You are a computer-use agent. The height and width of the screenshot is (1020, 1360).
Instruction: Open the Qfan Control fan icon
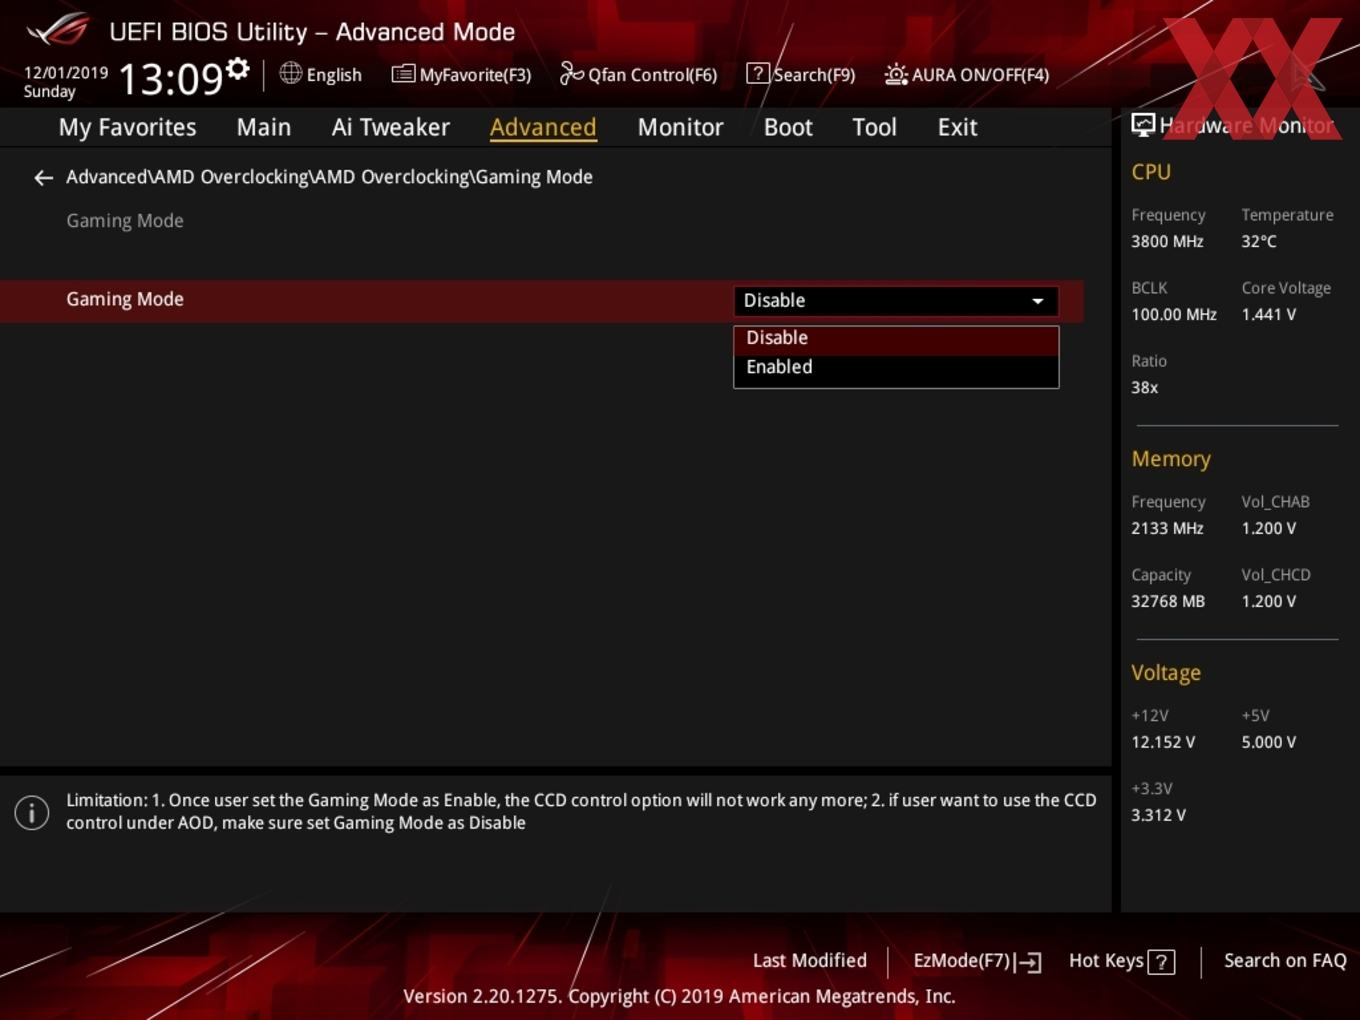click(572, 73)
